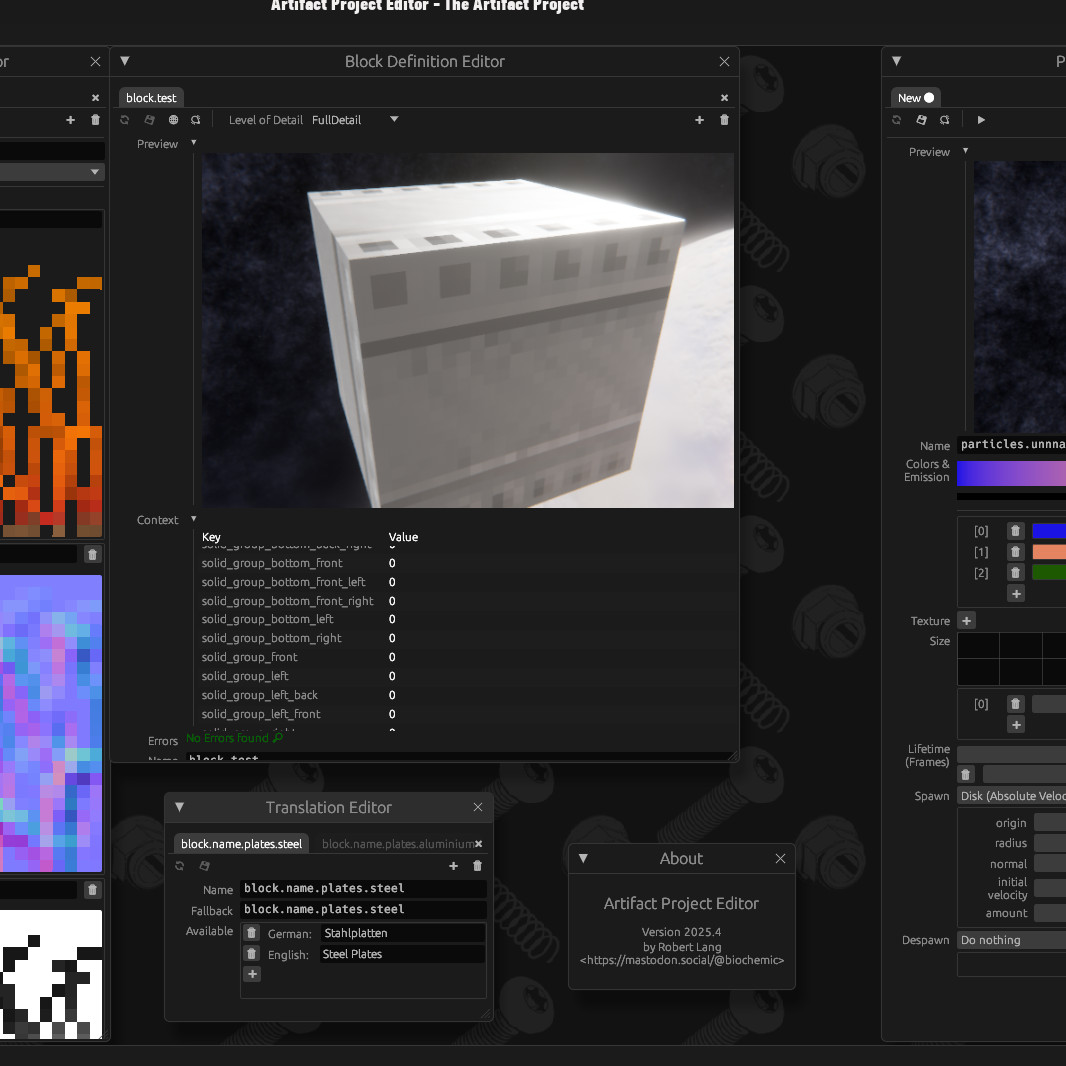The height and width of the screenshot is (1066, 1066).
Task: Click save icon in Block Definition Editor toolbar
Action: coord(149,120)
